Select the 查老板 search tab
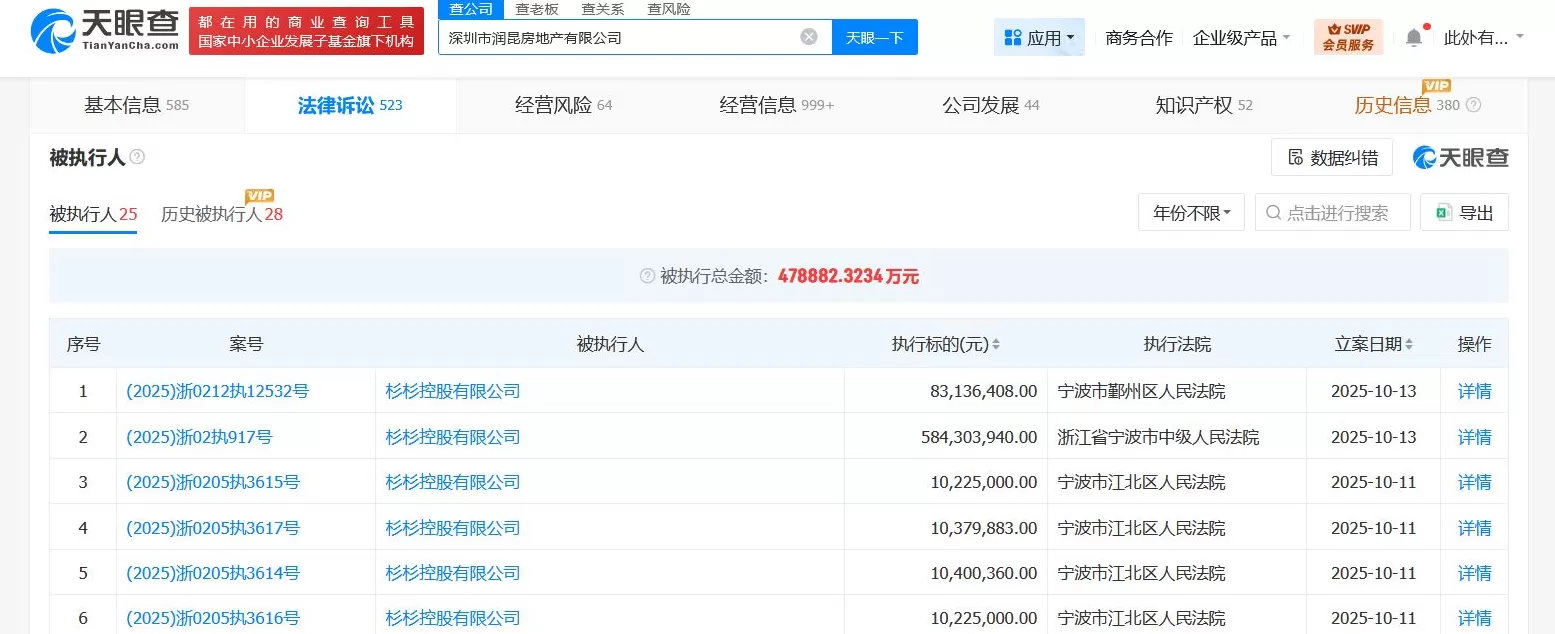The height and width of the screenshot is (634, 1555). pyautogui.click(x=538, y=9)
